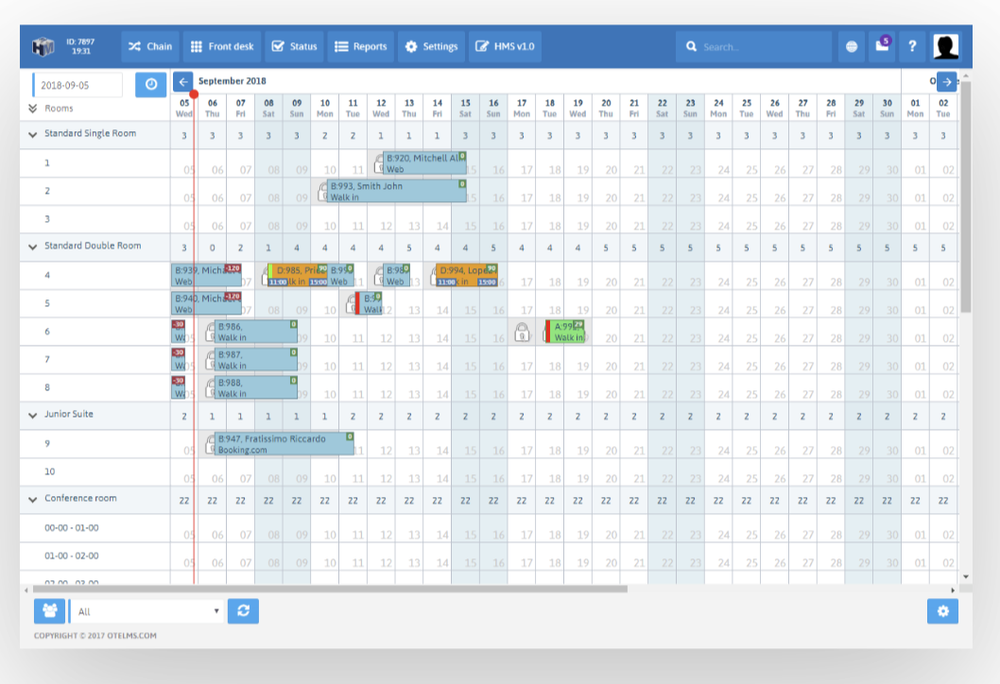Select room row 10
Viewport: 1000px width, 684px height.
coord(95,472)
